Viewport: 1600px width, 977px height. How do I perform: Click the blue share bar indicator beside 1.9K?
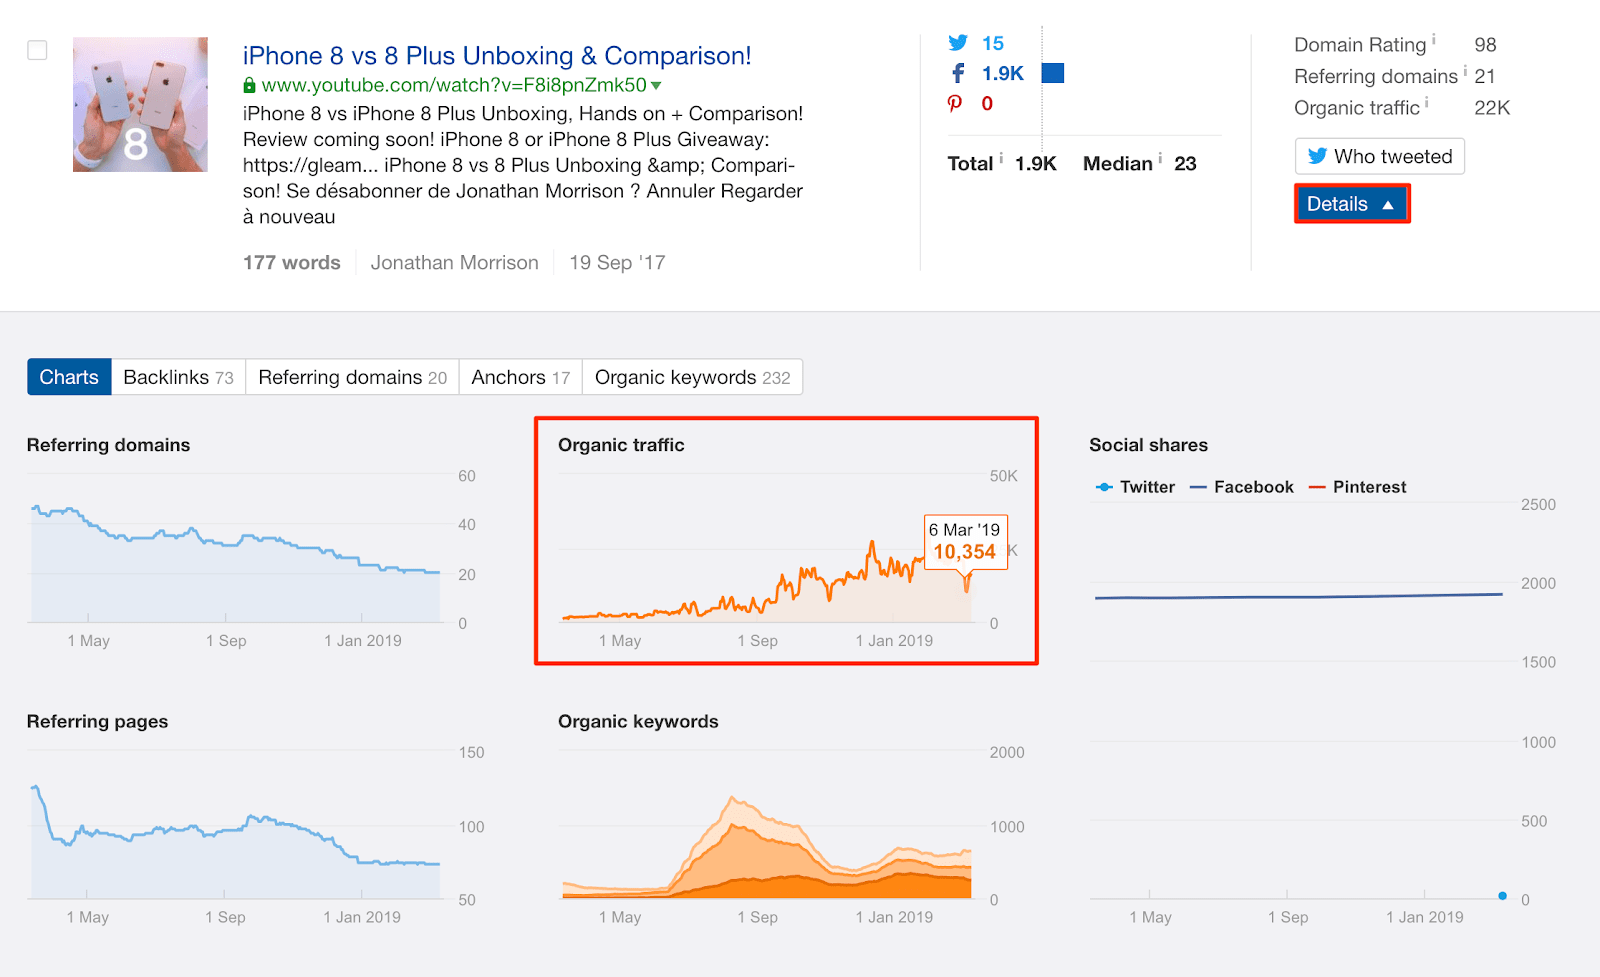point(1053,72)
